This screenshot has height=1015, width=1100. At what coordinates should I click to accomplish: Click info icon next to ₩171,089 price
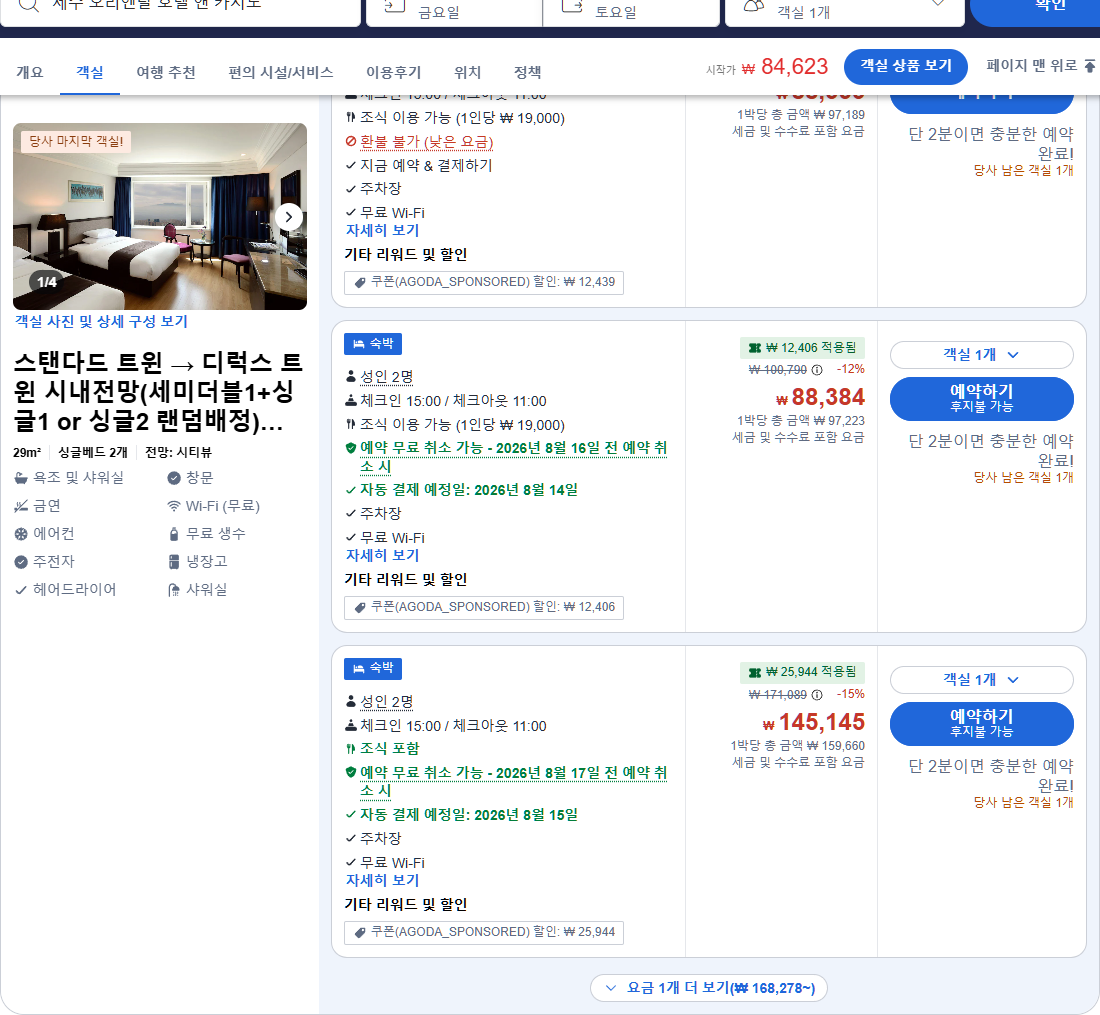(817, 694)
